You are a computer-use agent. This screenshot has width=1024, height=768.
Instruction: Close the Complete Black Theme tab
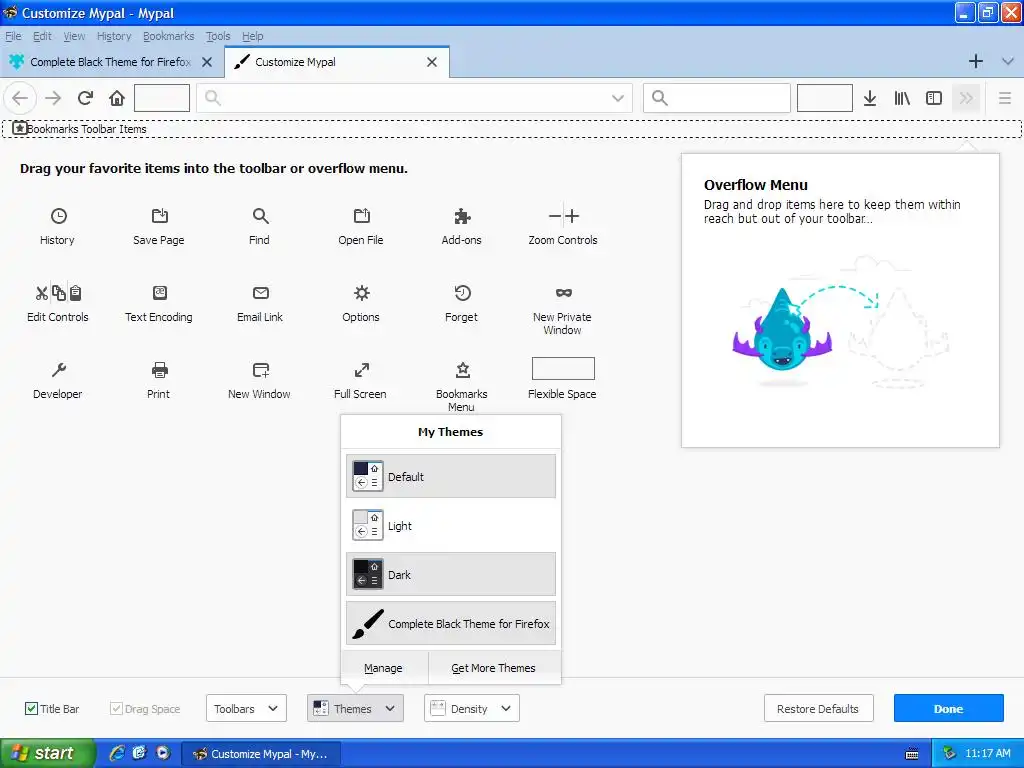(206, 62)
